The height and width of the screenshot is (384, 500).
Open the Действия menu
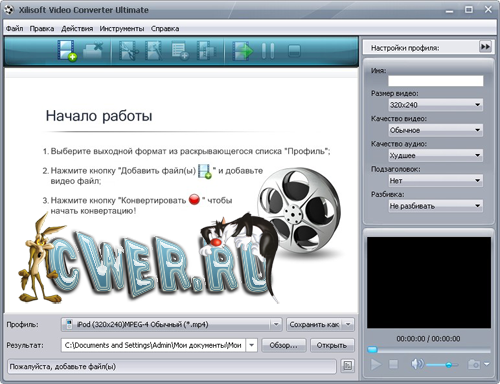pyautogui.click(x=77, y=29)
